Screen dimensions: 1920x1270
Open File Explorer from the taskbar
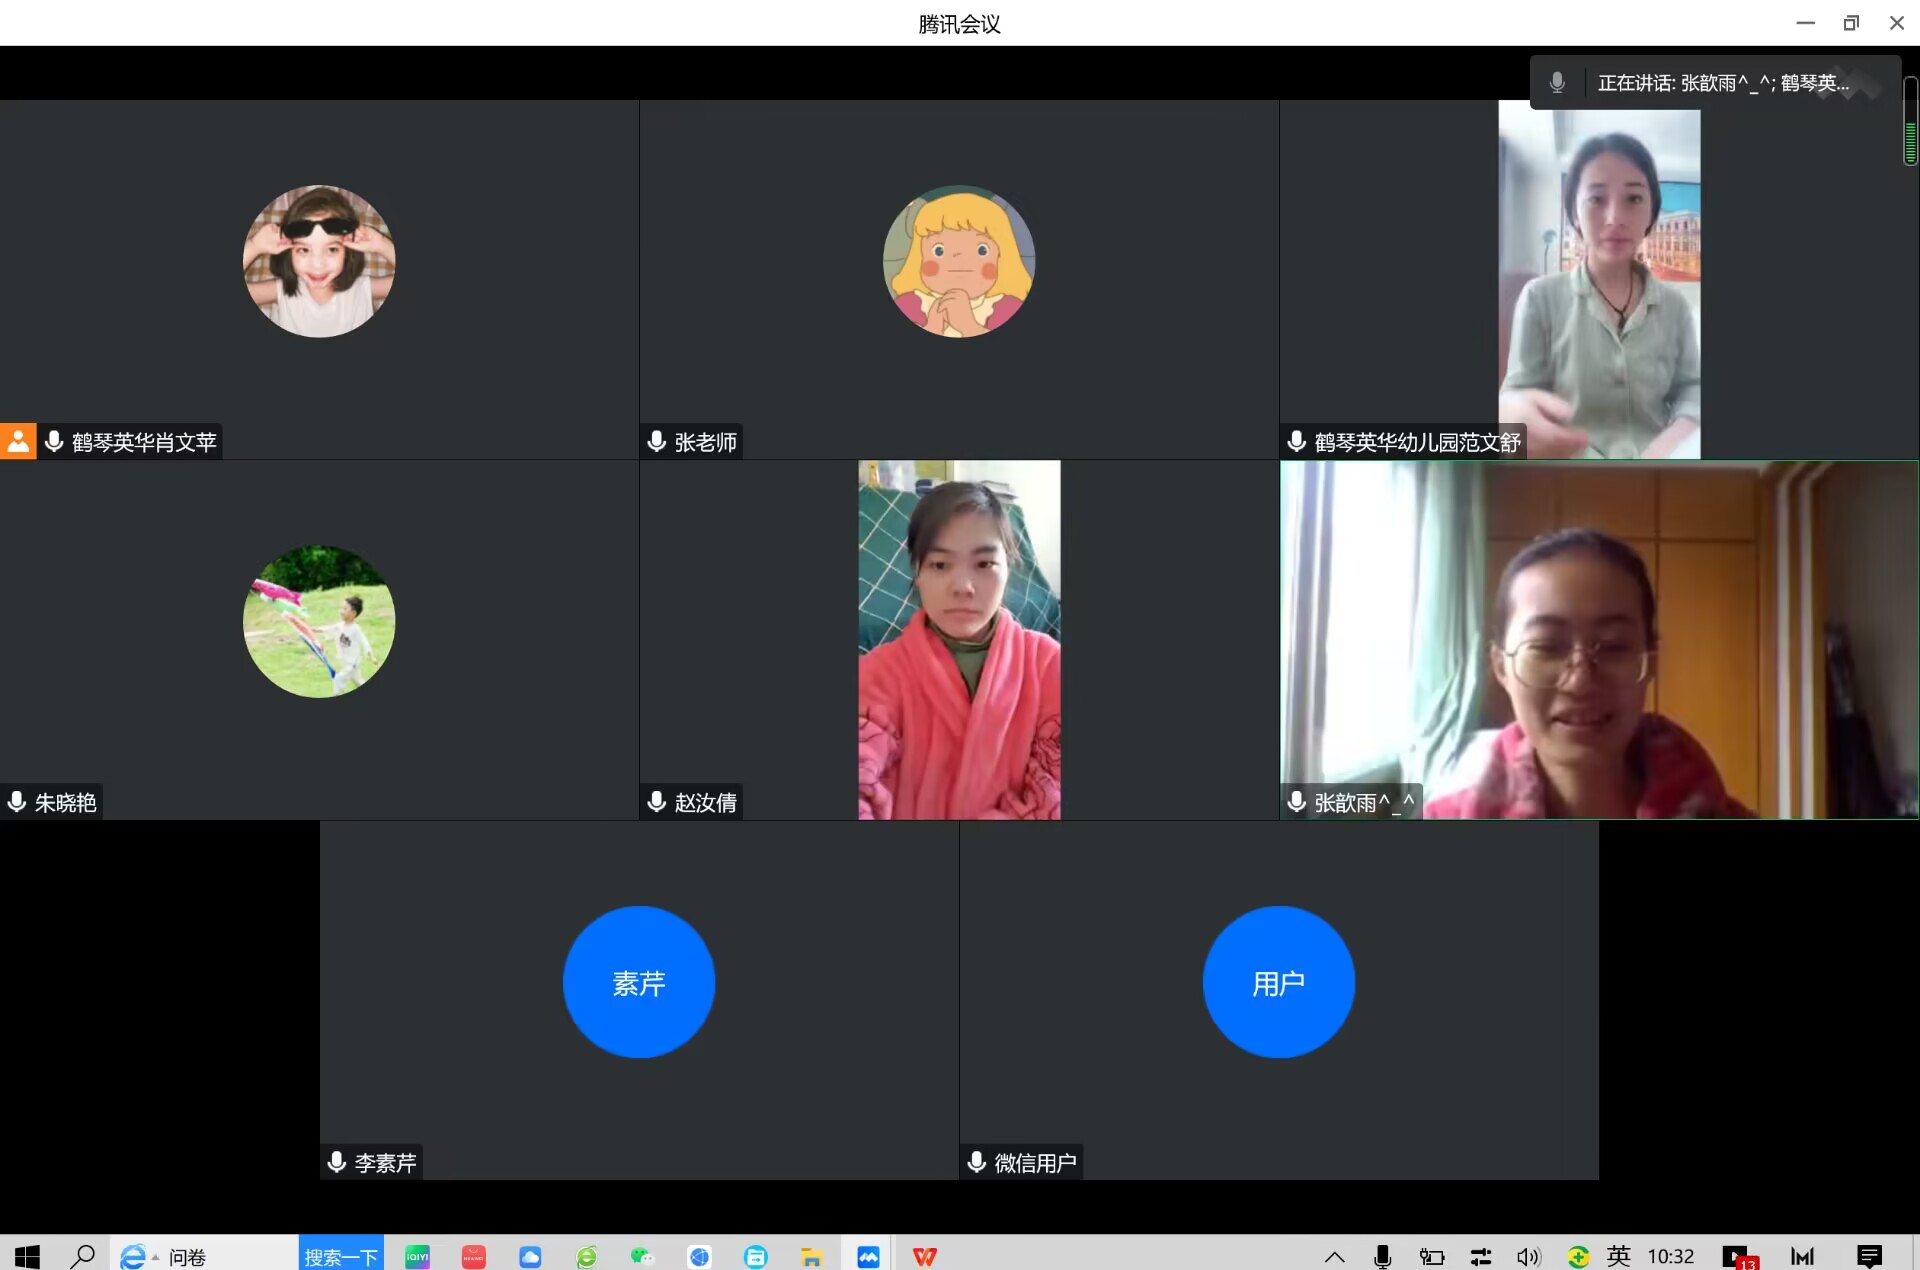coord(811,1256)
